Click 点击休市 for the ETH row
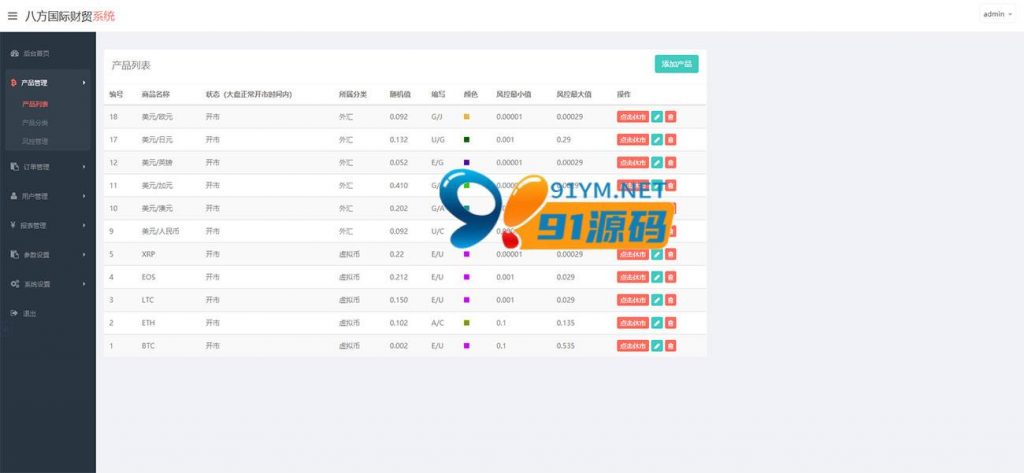Image resolution: width=1024 pixels, height=473 pixels. tap(633, 323)
